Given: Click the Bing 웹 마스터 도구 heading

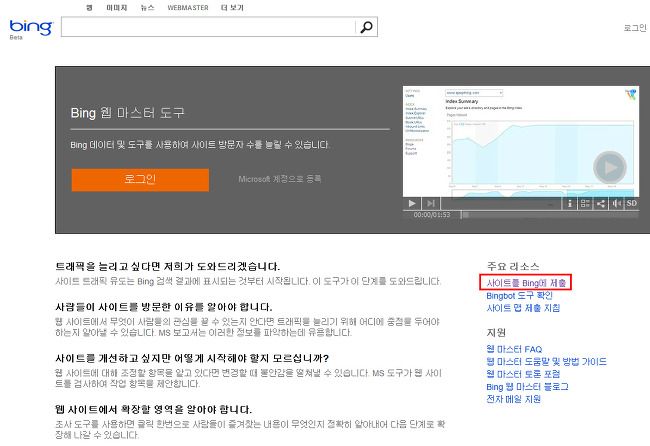Looking at the screenshot, I should (127, 113).
